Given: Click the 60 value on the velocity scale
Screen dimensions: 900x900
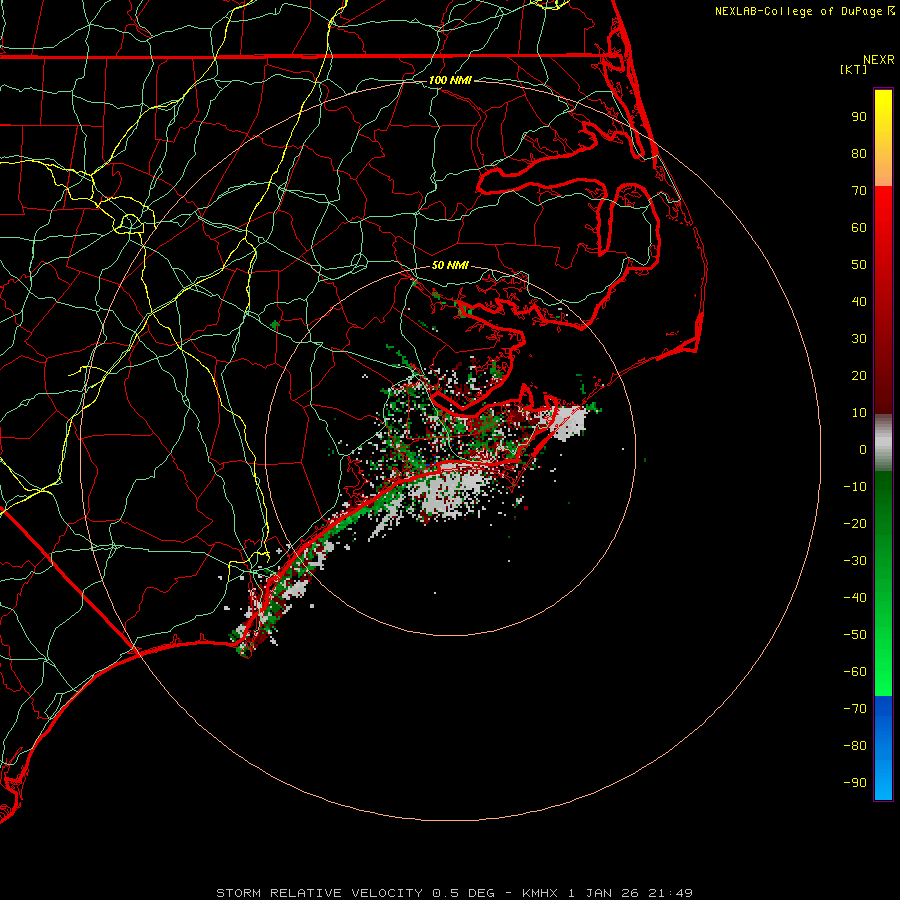Looking at the screenshot, I should pyautogui.click(x=859, y=227).
